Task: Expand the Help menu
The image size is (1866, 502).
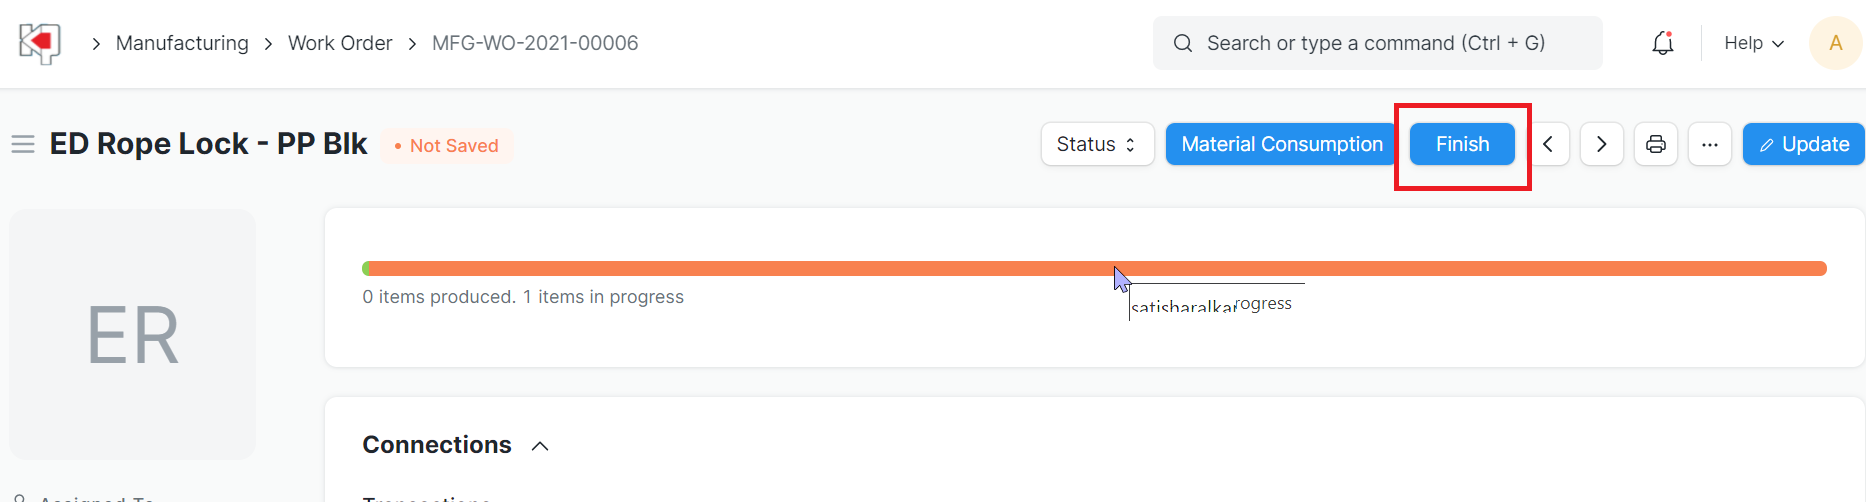Action: pyautogui.click(x=1753, y=43)
